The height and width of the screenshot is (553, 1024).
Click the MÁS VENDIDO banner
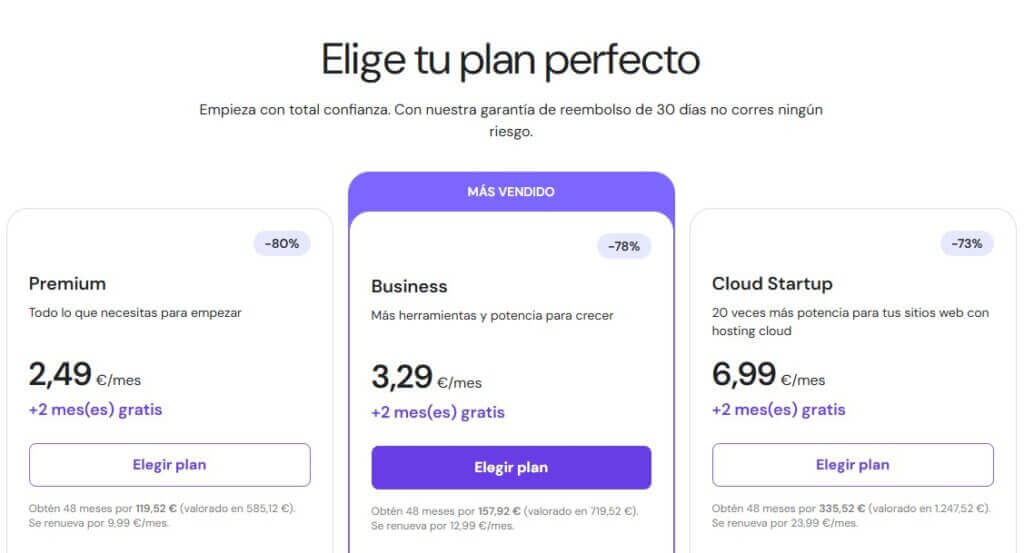coord(511,191)
